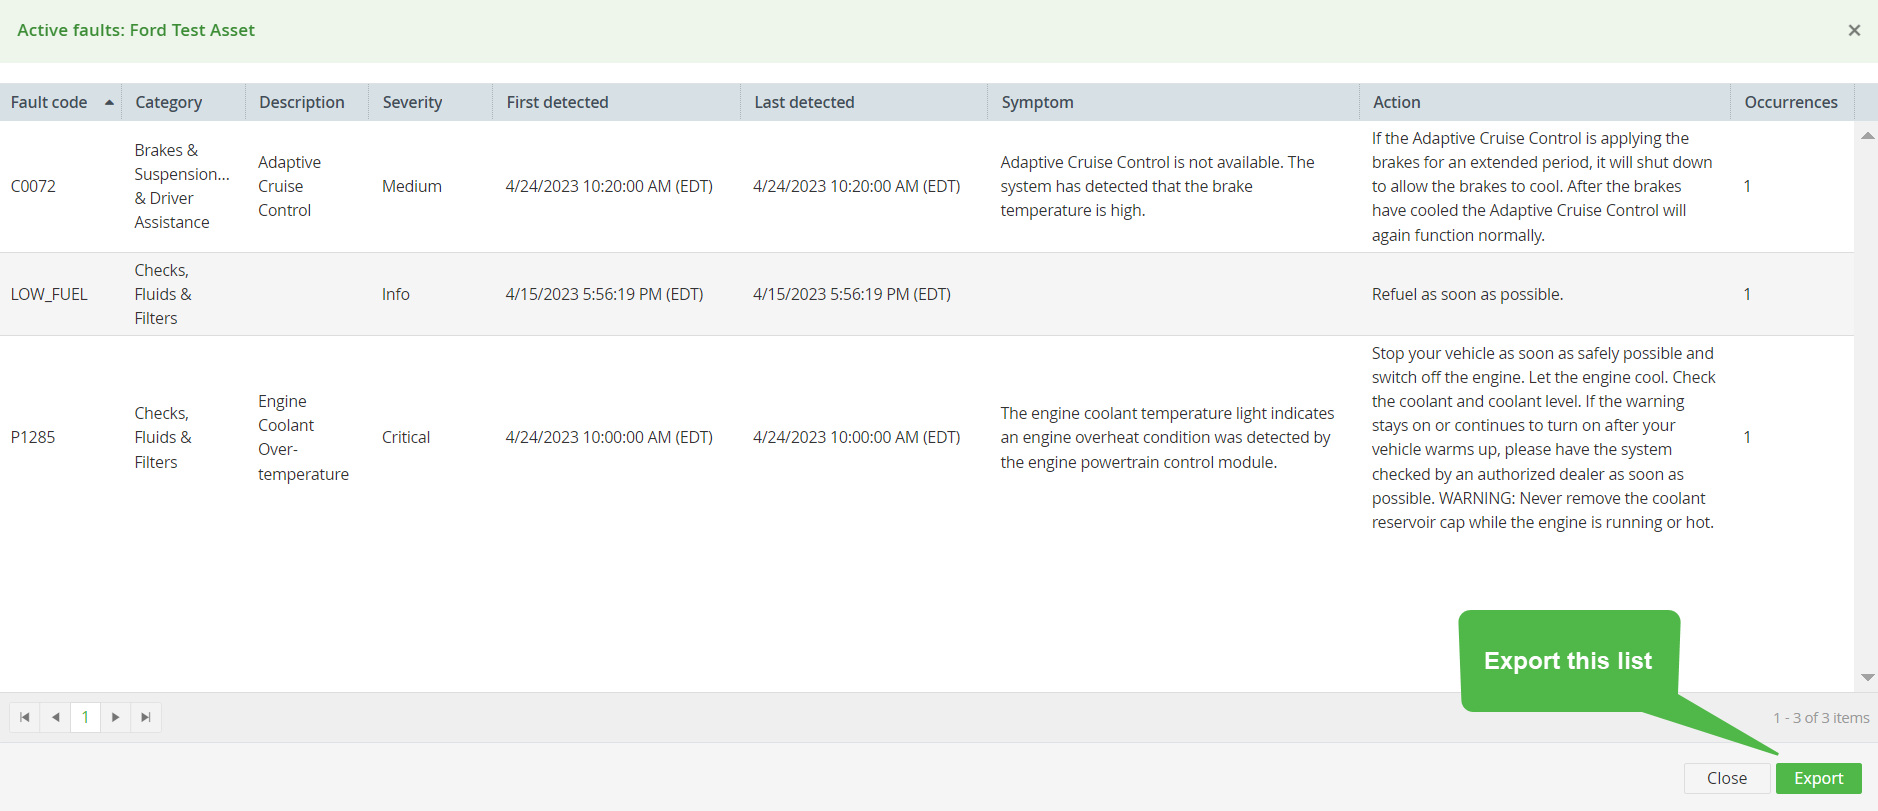
Task: Select fault code P1285
Action: [x=33, y=437]
